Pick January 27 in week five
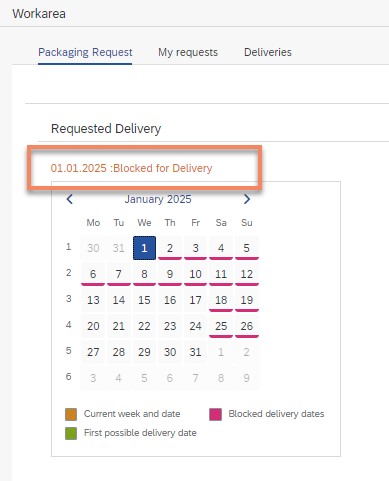 pos(93,352)
